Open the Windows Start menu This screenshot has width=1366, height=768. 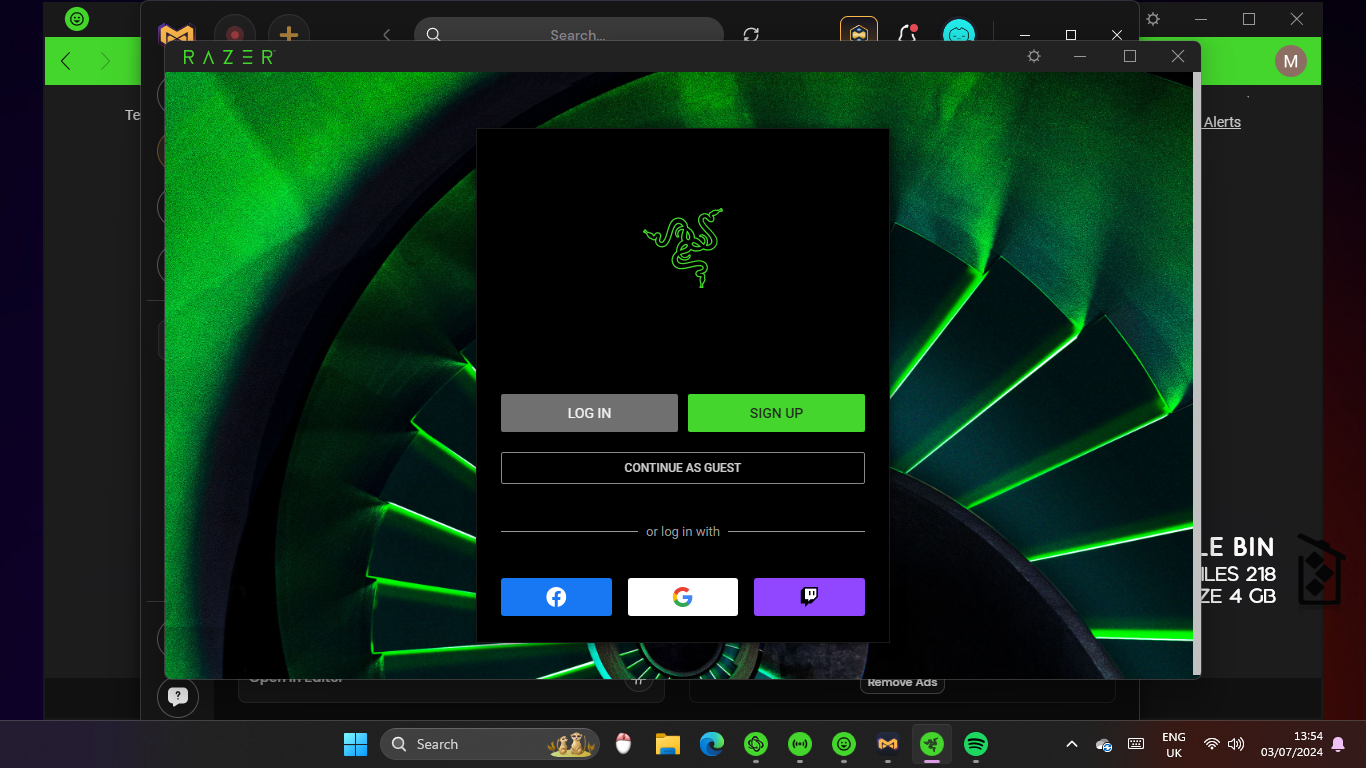click(355, 744)
